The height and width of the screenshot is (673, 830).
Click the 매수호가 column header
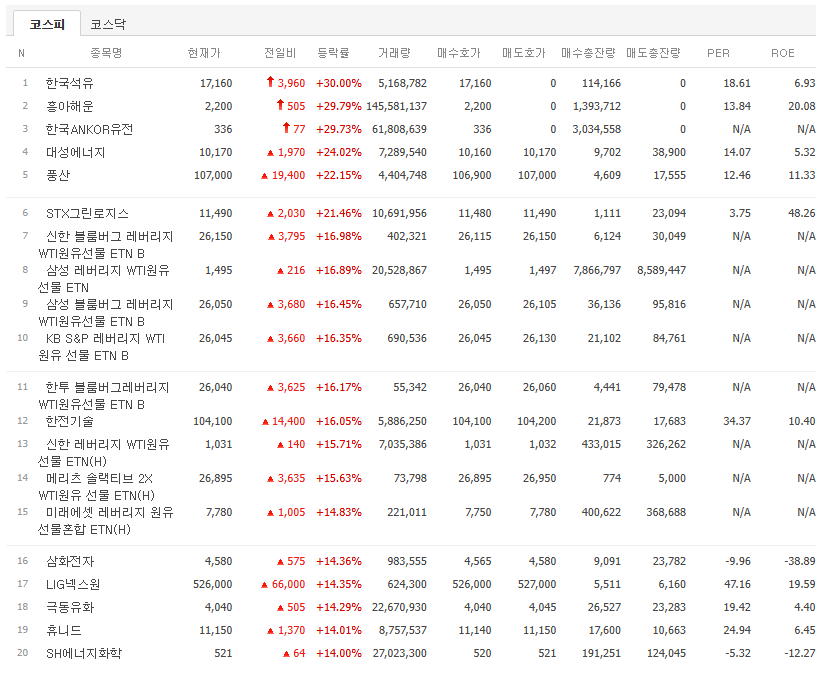click(x=458, y=53)
